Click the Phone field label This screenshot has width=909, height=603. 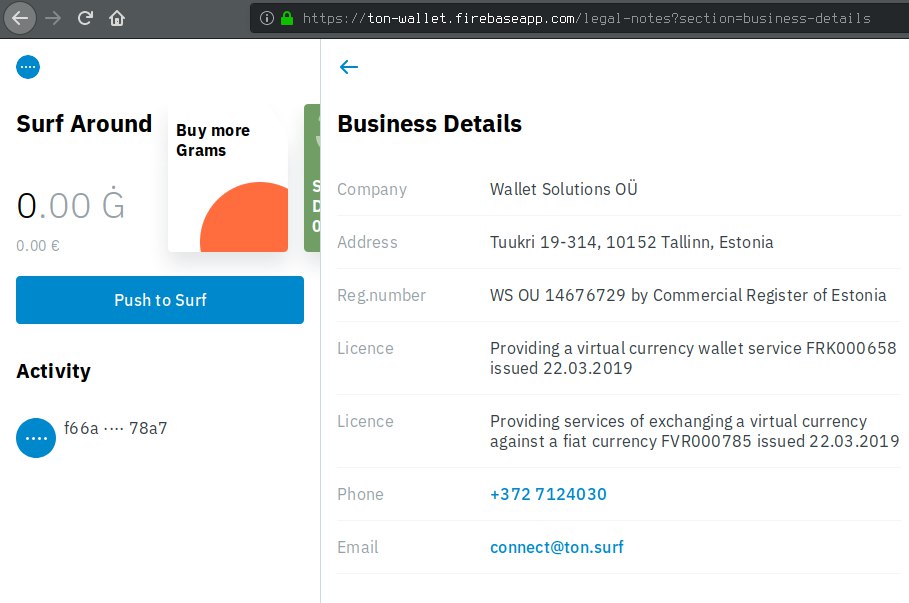(361, 494)
